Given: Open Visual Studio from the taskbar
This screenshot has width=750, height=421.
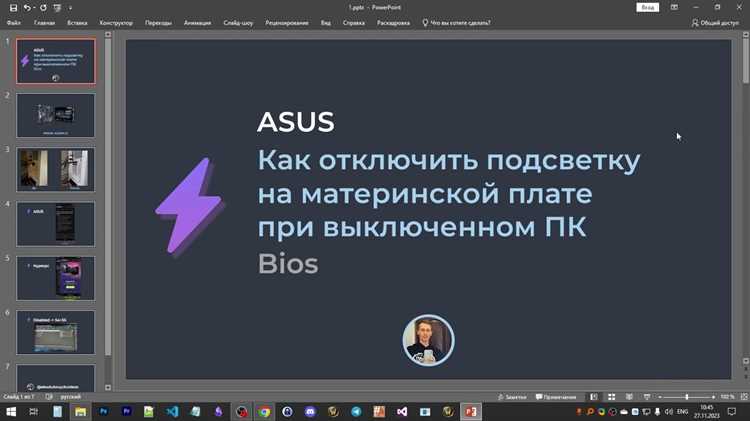Looking at the screenshot, I should [x=402, y=411].
